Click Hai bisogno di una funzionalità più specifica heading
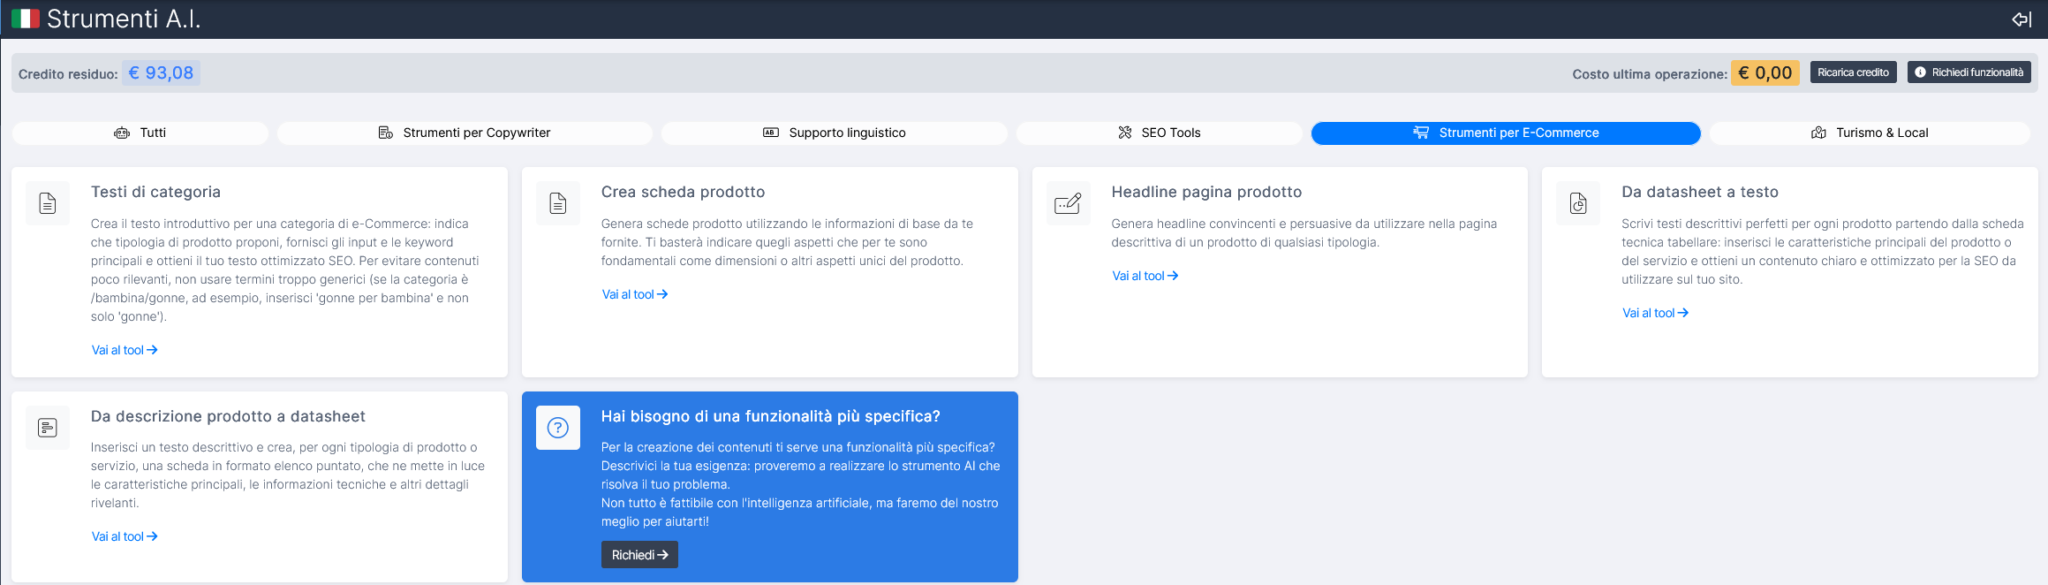The height and width of the screenshot is (585, 2048). (x=771, y=416)
